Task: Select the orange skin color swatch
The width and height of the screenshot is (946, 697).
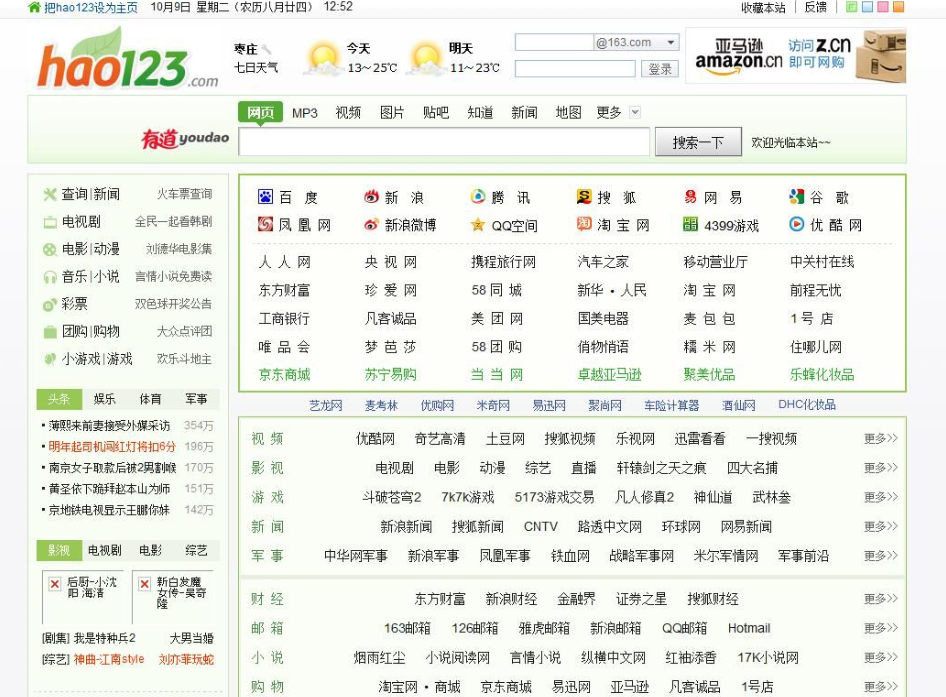Action: tap(898, 7)
